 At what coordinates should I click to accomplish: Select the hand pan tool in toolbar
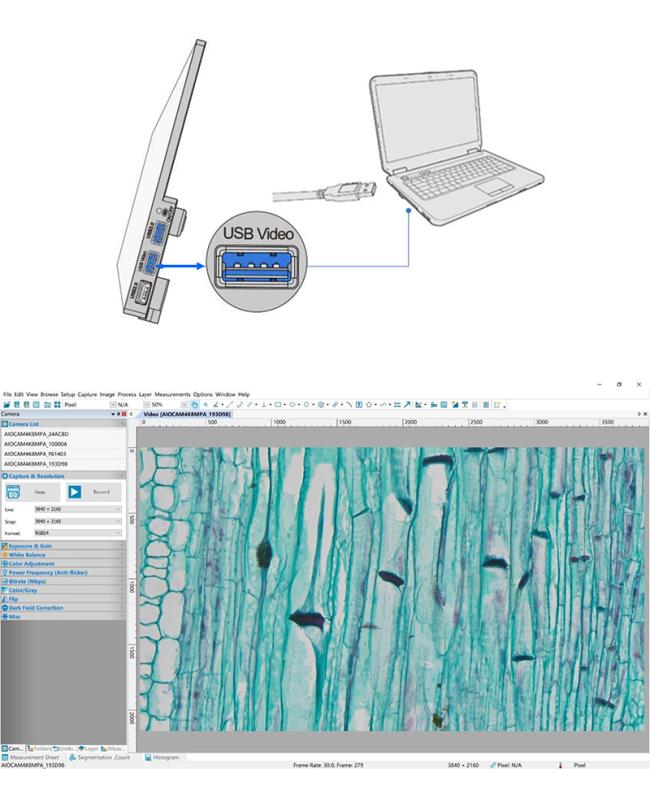tap(195, 405)
